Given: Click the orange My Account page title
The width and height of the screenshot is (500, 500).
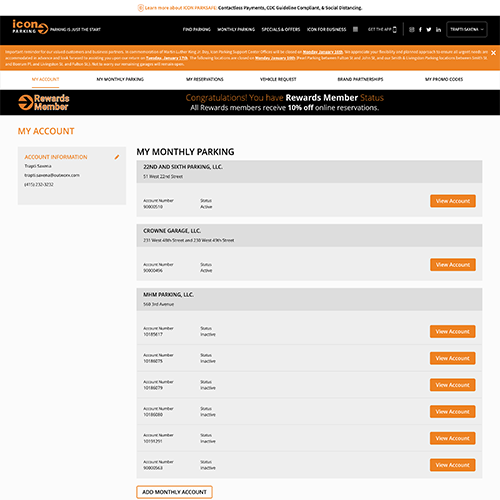Looking at the screenshot, I should click(x=46, y=131).
